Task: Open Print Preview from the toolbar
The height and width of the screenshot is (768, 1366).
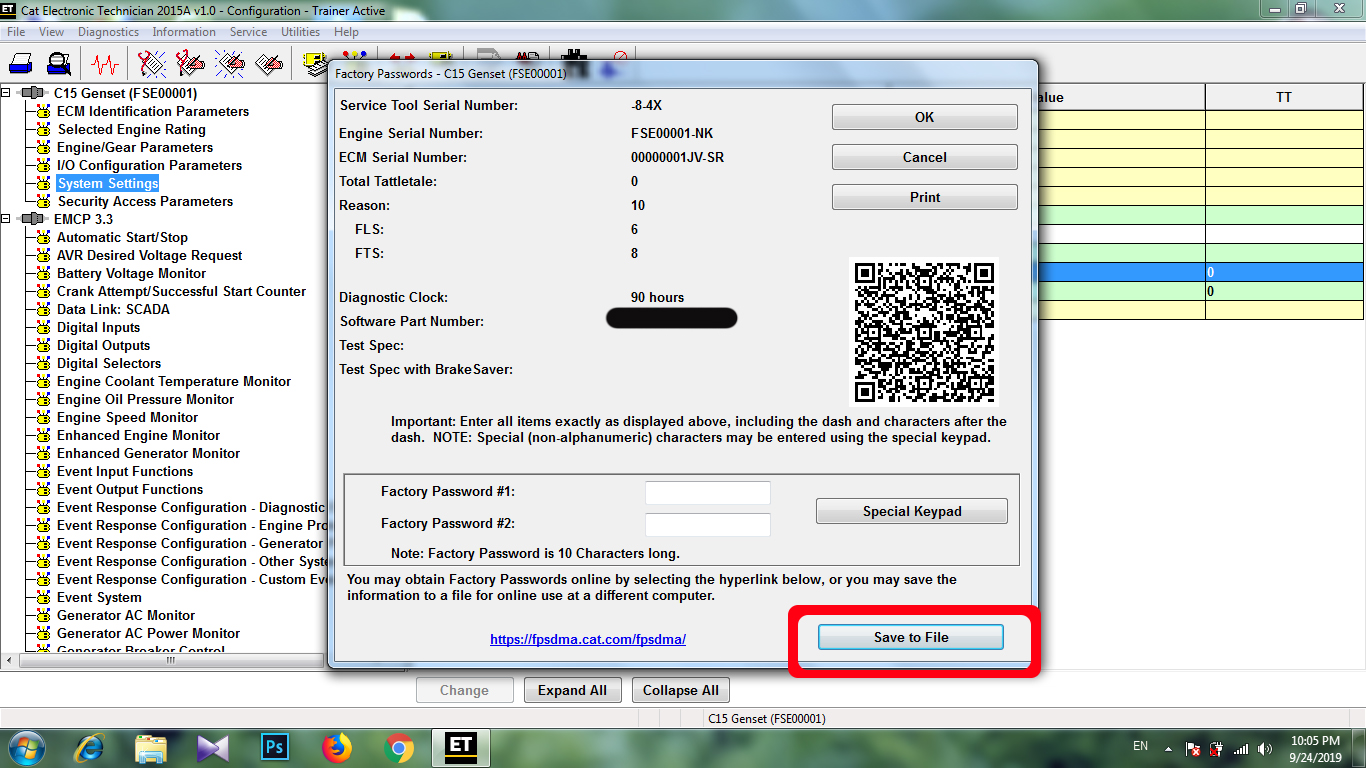Action: point(60,64)
